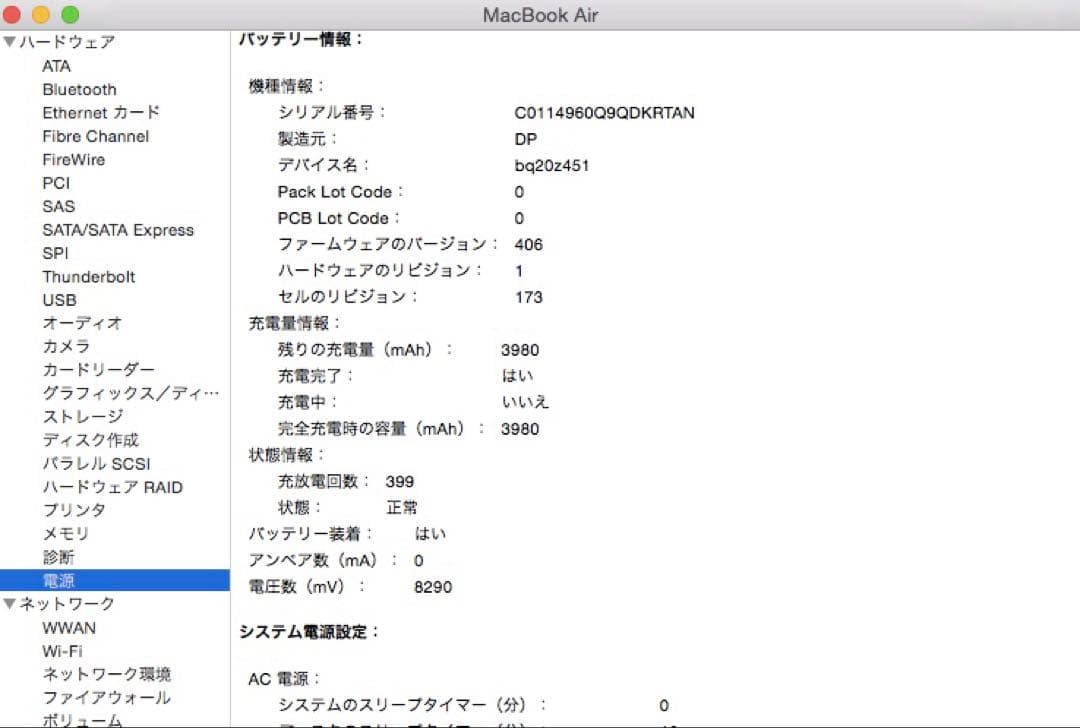Open メモリ sidebar entry

tap(65, 534)
